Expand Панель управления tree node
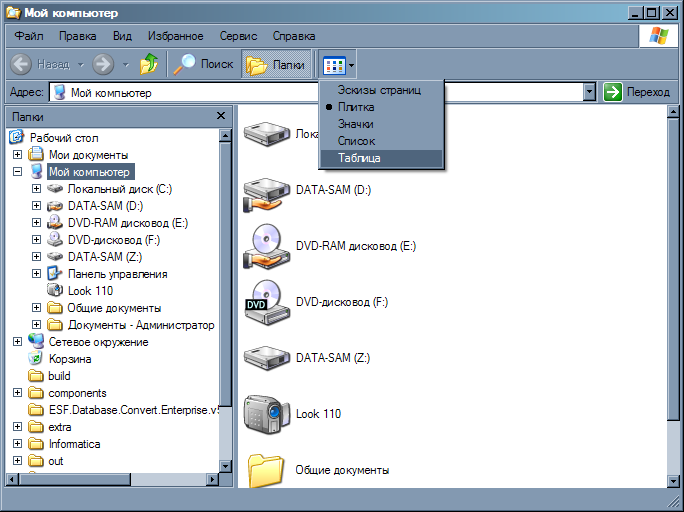The image size is (684, 512). click(x=37, y=274)
